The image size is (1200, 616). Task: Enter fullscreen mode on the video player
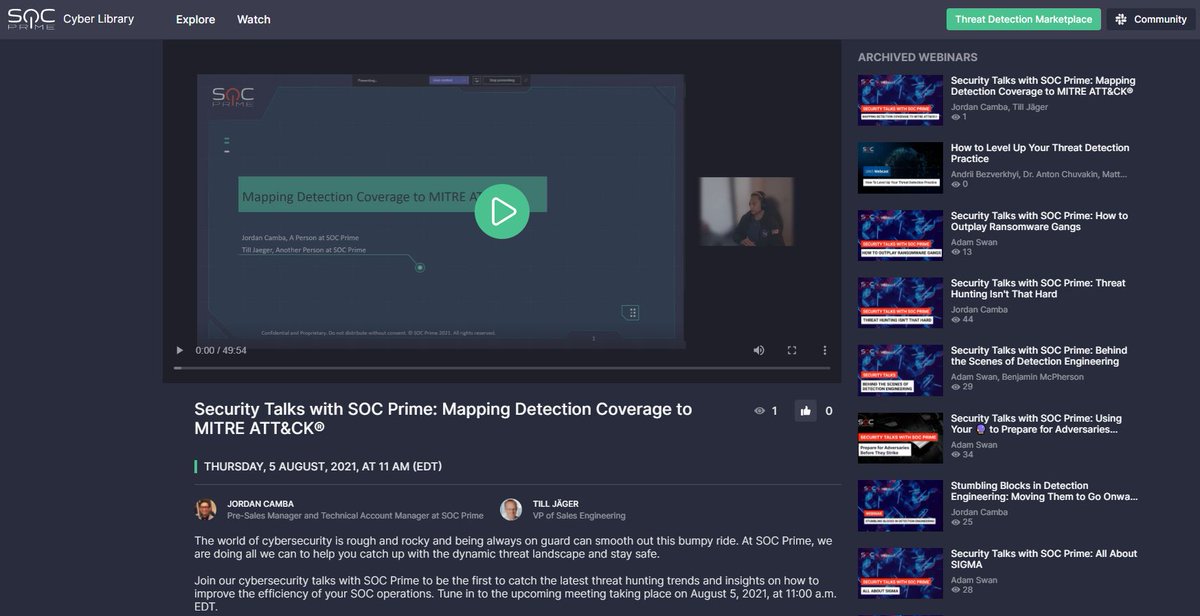(x=792, y=350)
